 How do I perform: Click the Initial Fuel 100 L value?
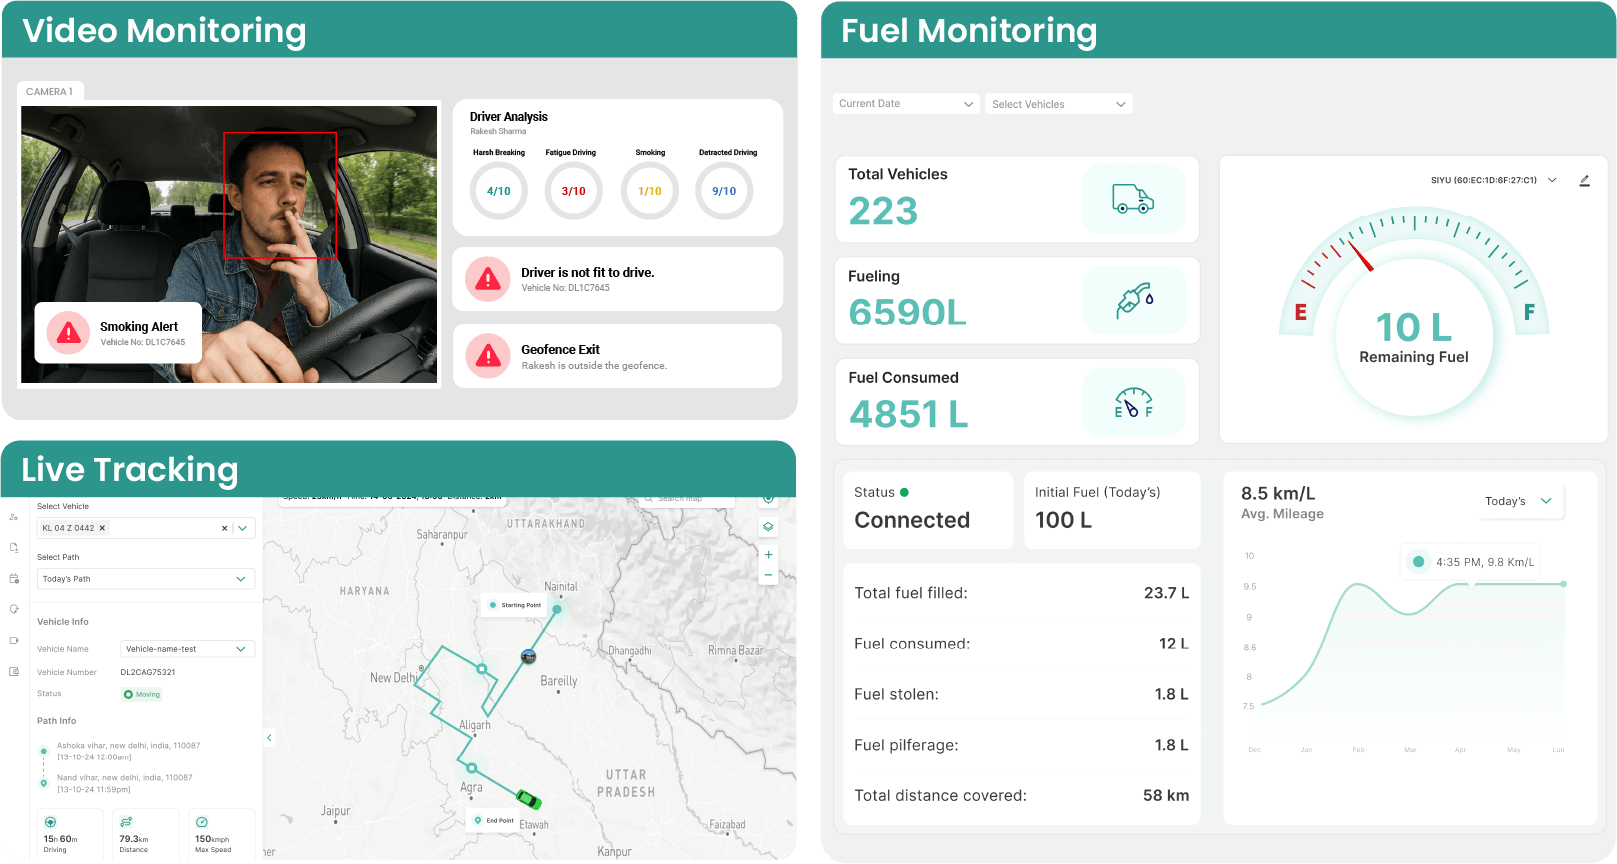tap(1063, 520)
